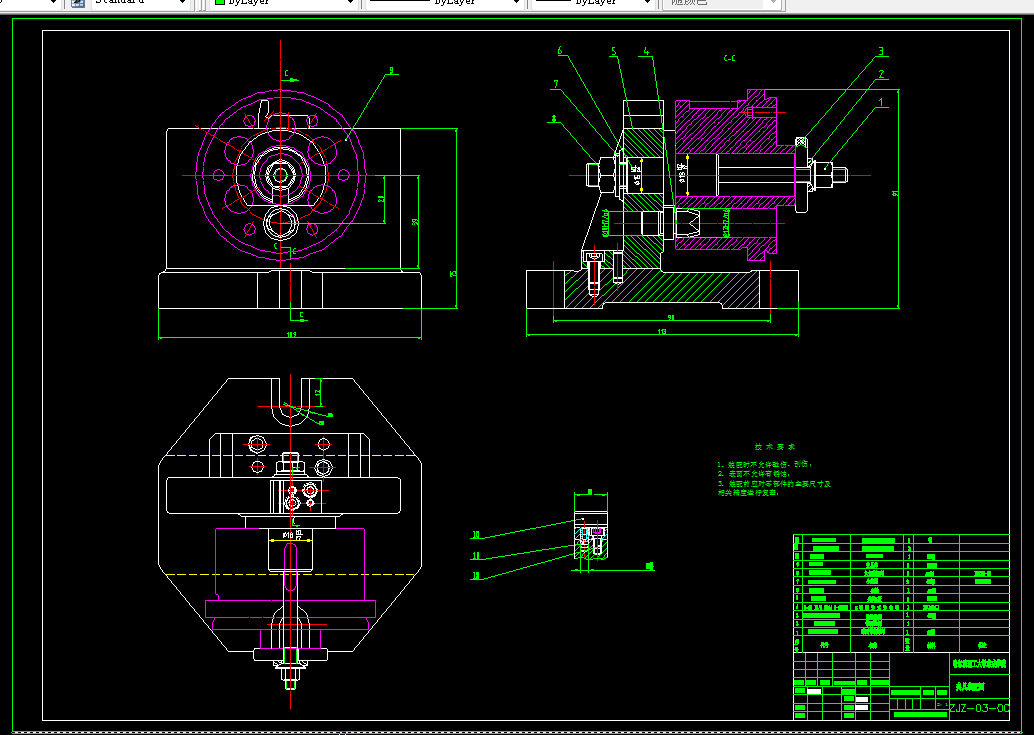Select balloon number 2 in the section view

pyautogui.click(x=881, y=75)
